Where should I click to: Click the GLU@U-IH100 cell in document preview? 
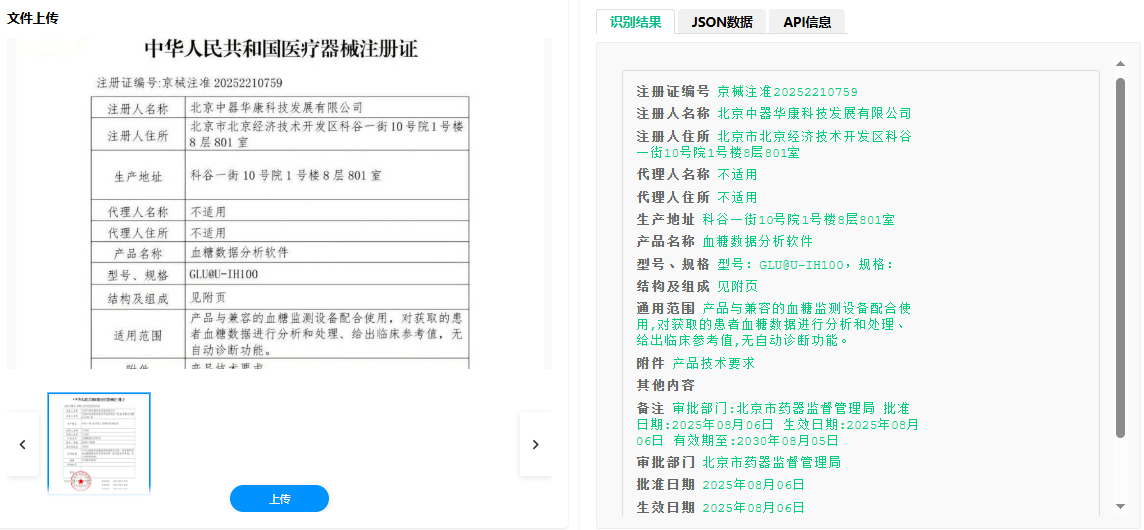tap(326, 274)
